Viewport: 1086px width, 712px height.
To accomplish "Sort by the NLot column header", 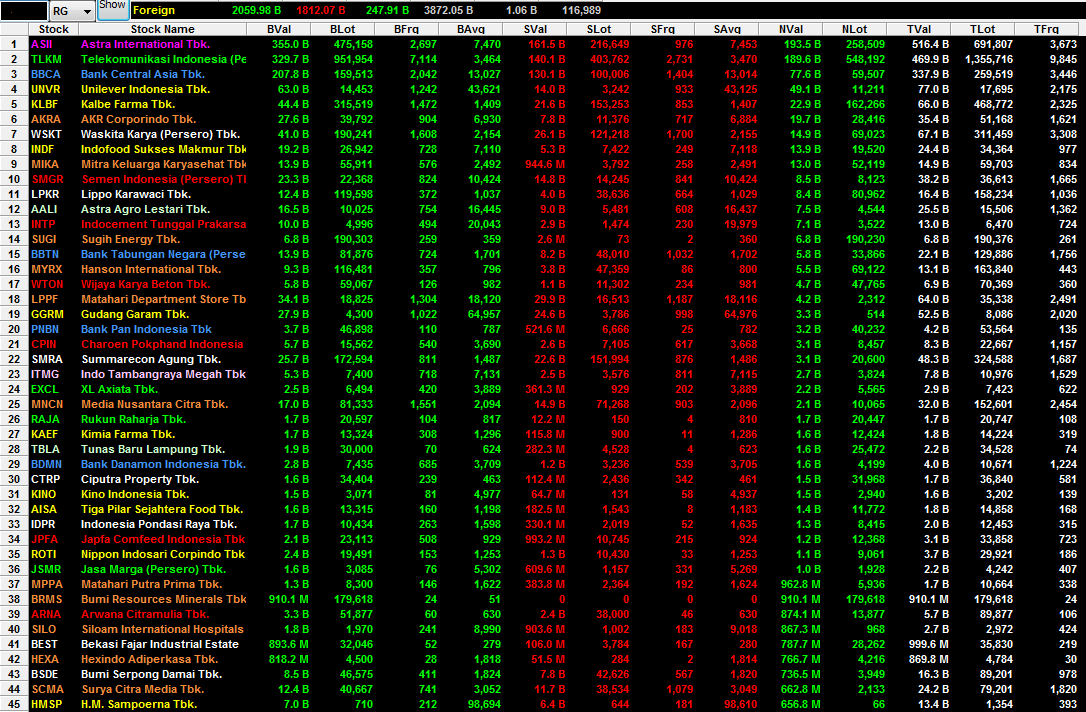I will pyautogui.click(x=854, y=29).
